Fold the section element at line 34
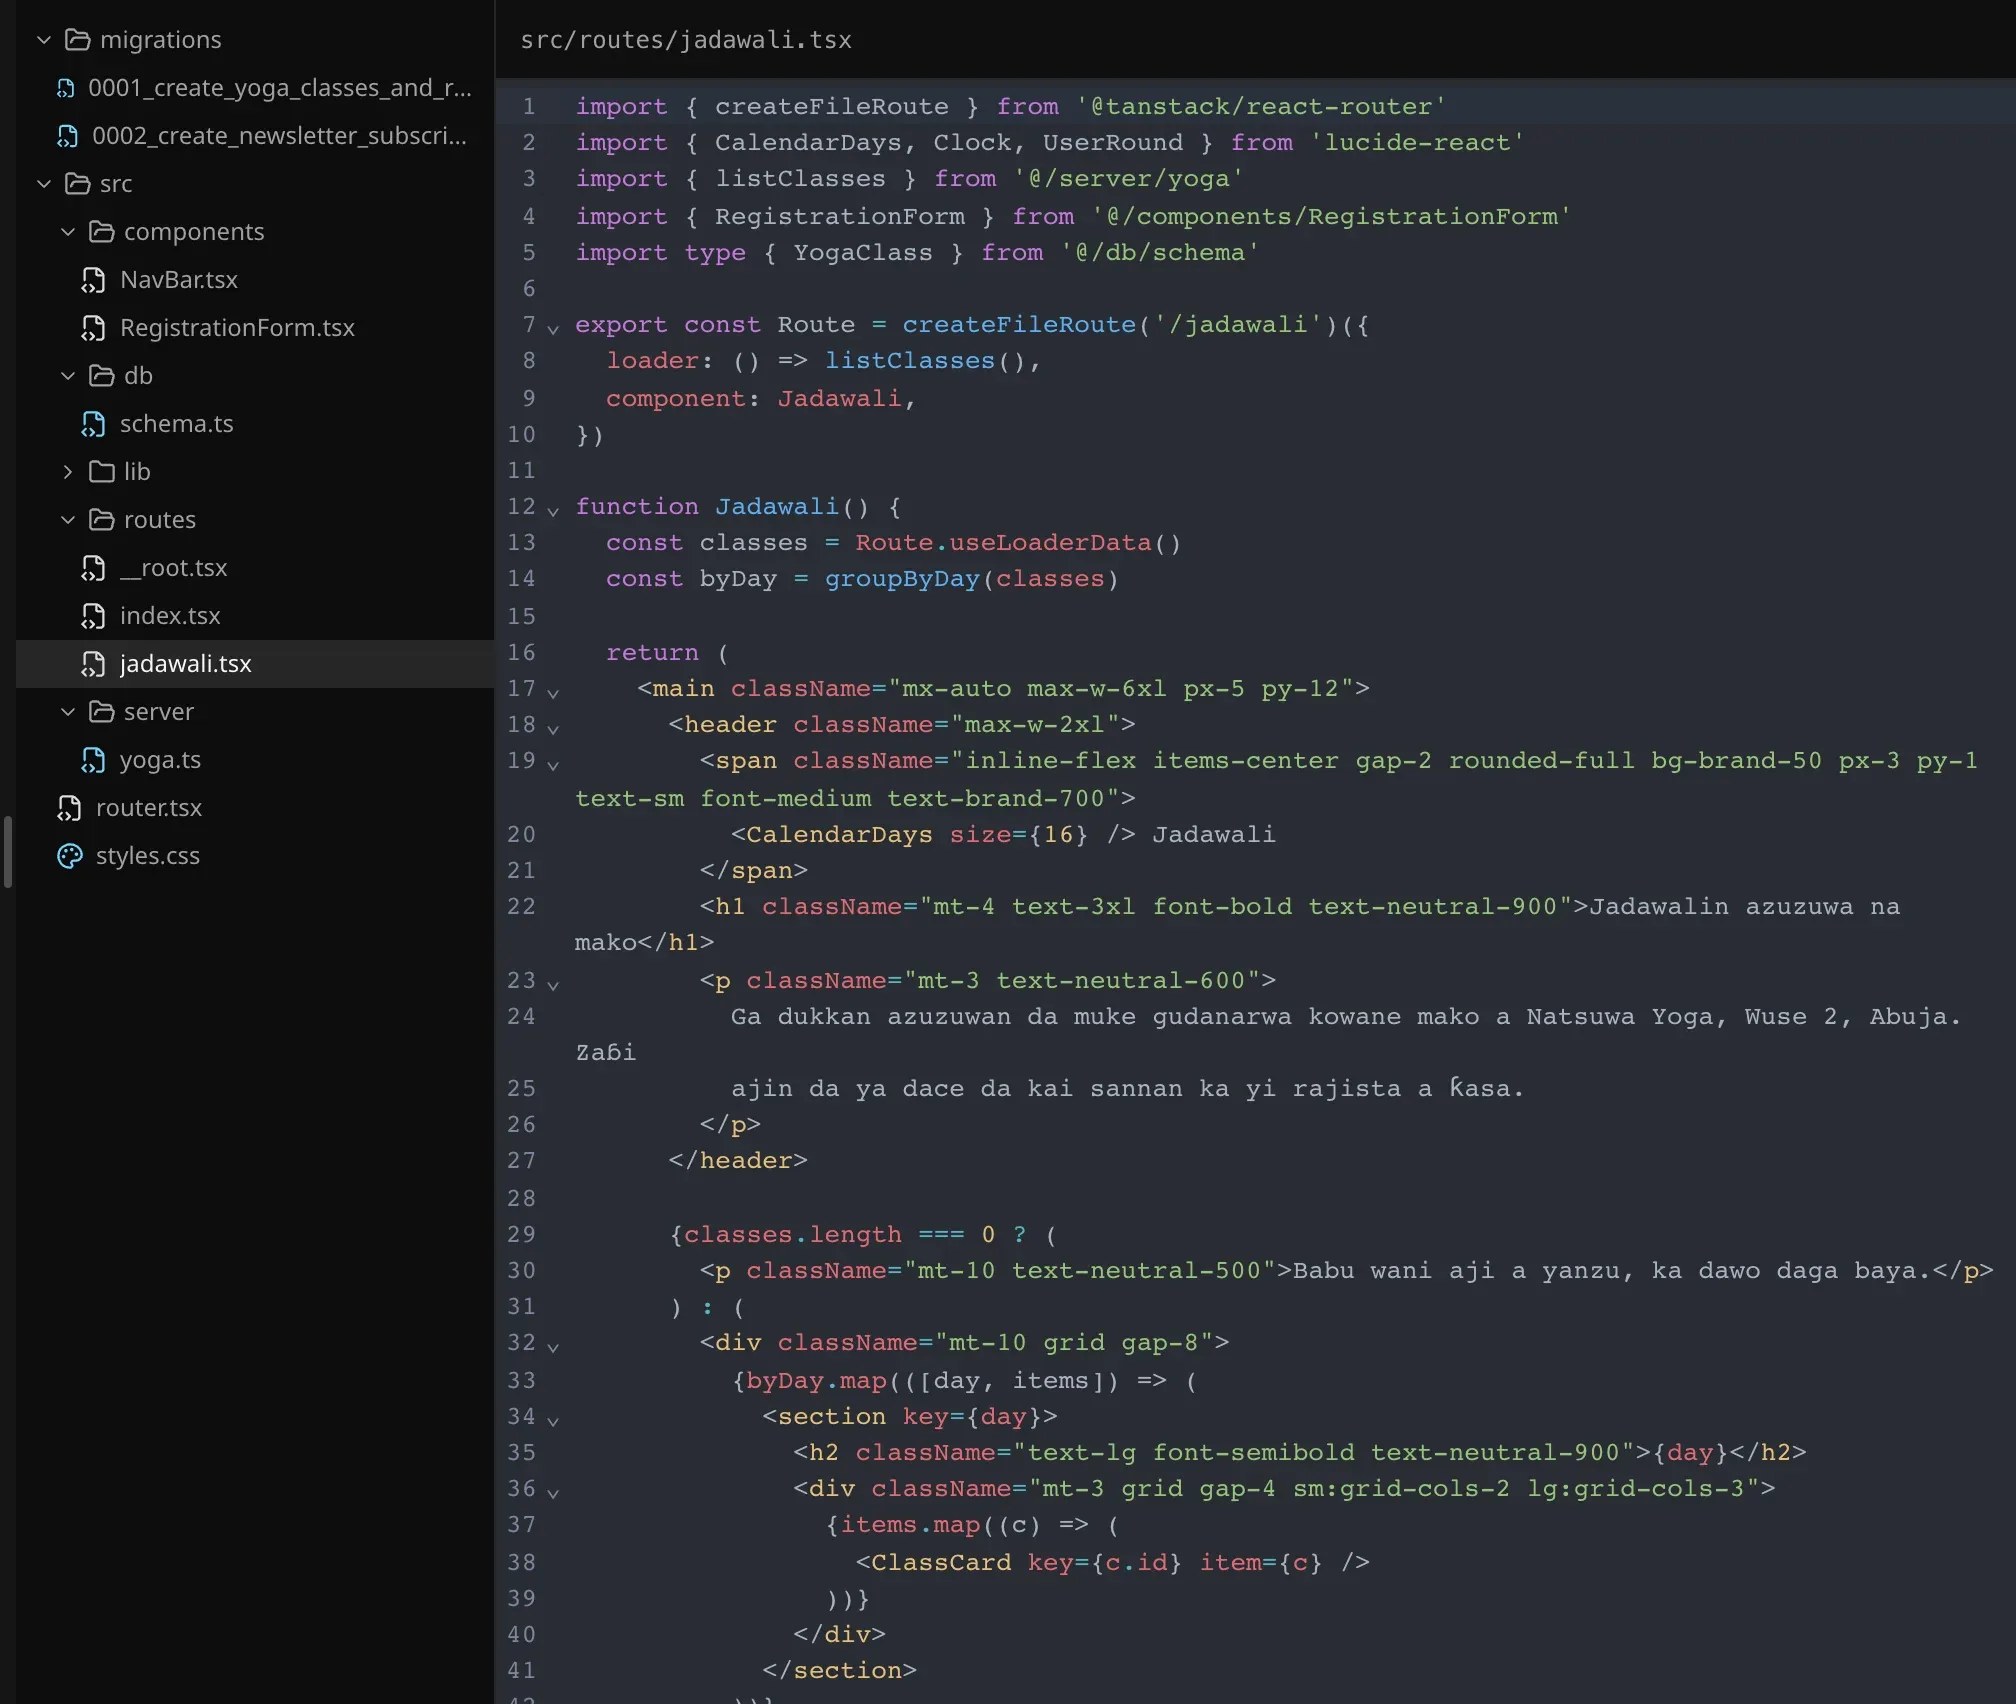Screen dimensions: 2016x1704 (x=553, y=1420)
